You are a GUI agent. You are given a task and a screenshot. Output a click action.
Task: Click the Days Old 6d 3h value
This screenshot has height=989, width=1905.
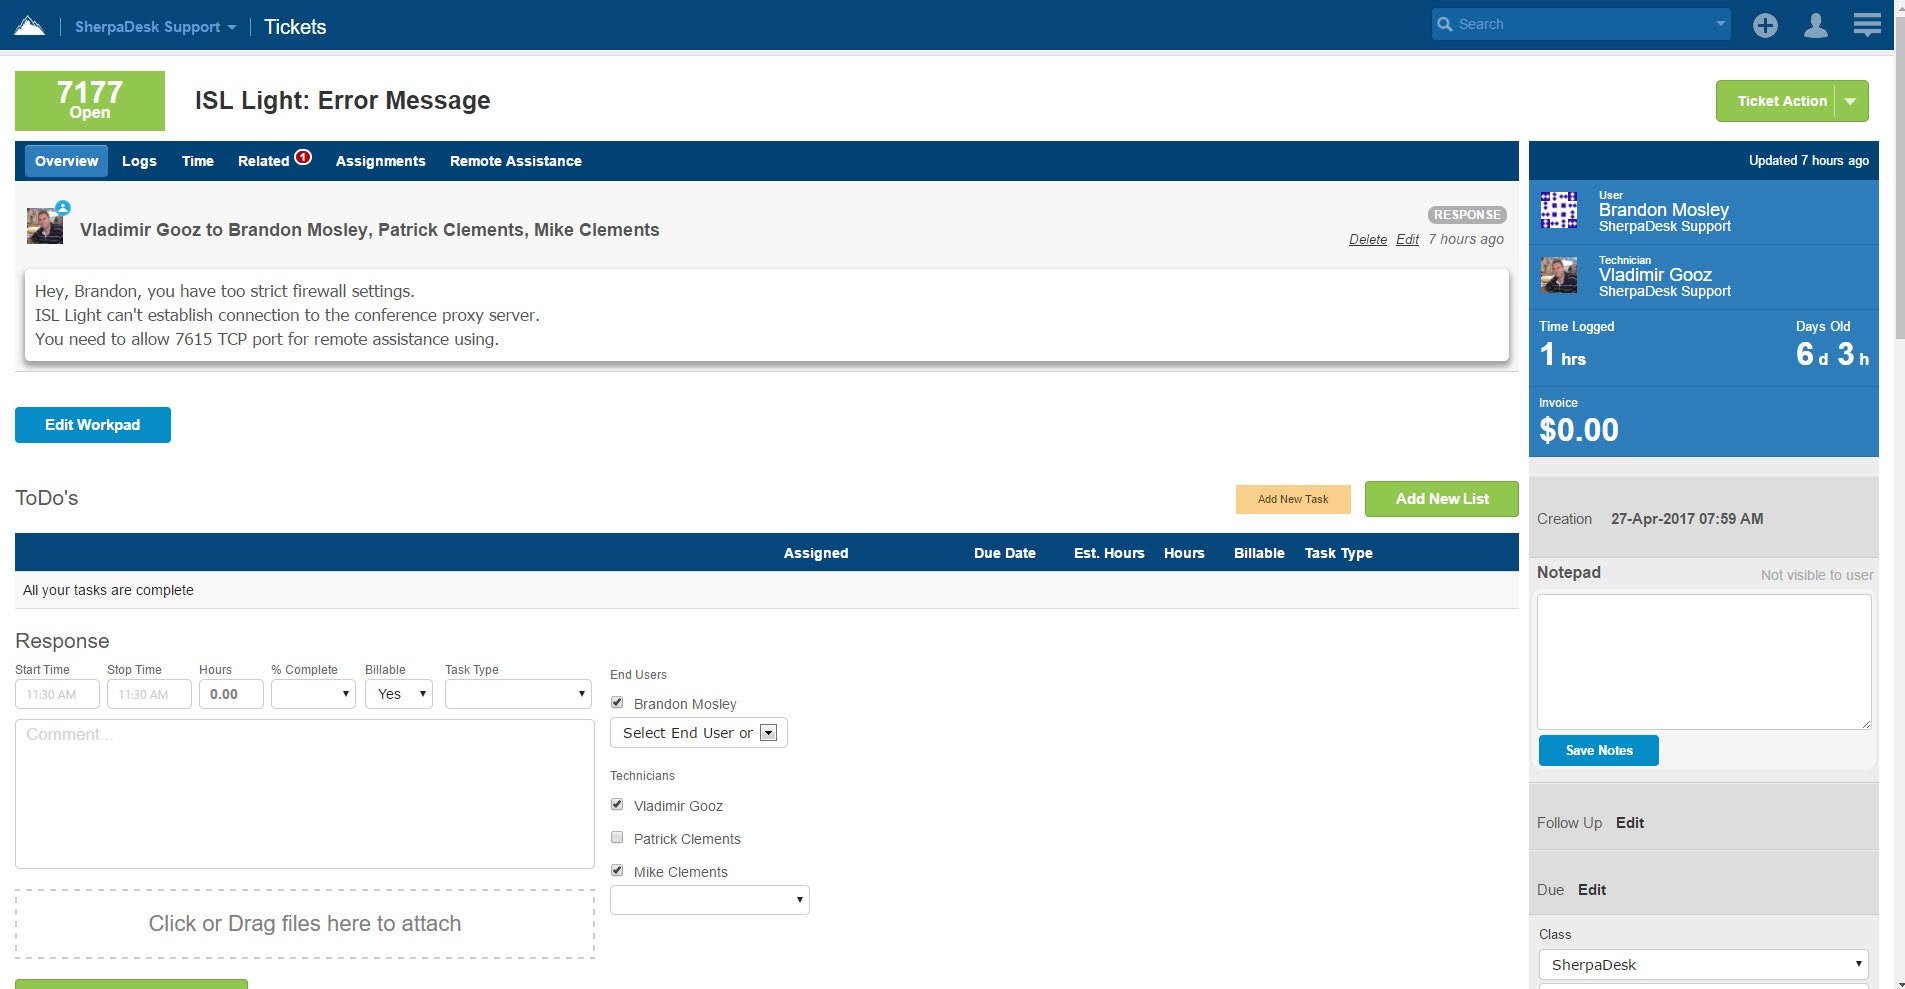coord(1832,355)
